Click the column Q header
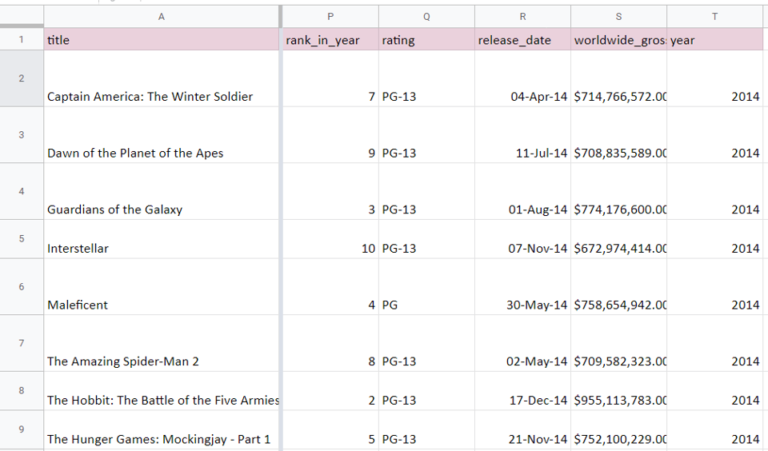The width and height of the screenshot is (768, 451). (427, 16)
